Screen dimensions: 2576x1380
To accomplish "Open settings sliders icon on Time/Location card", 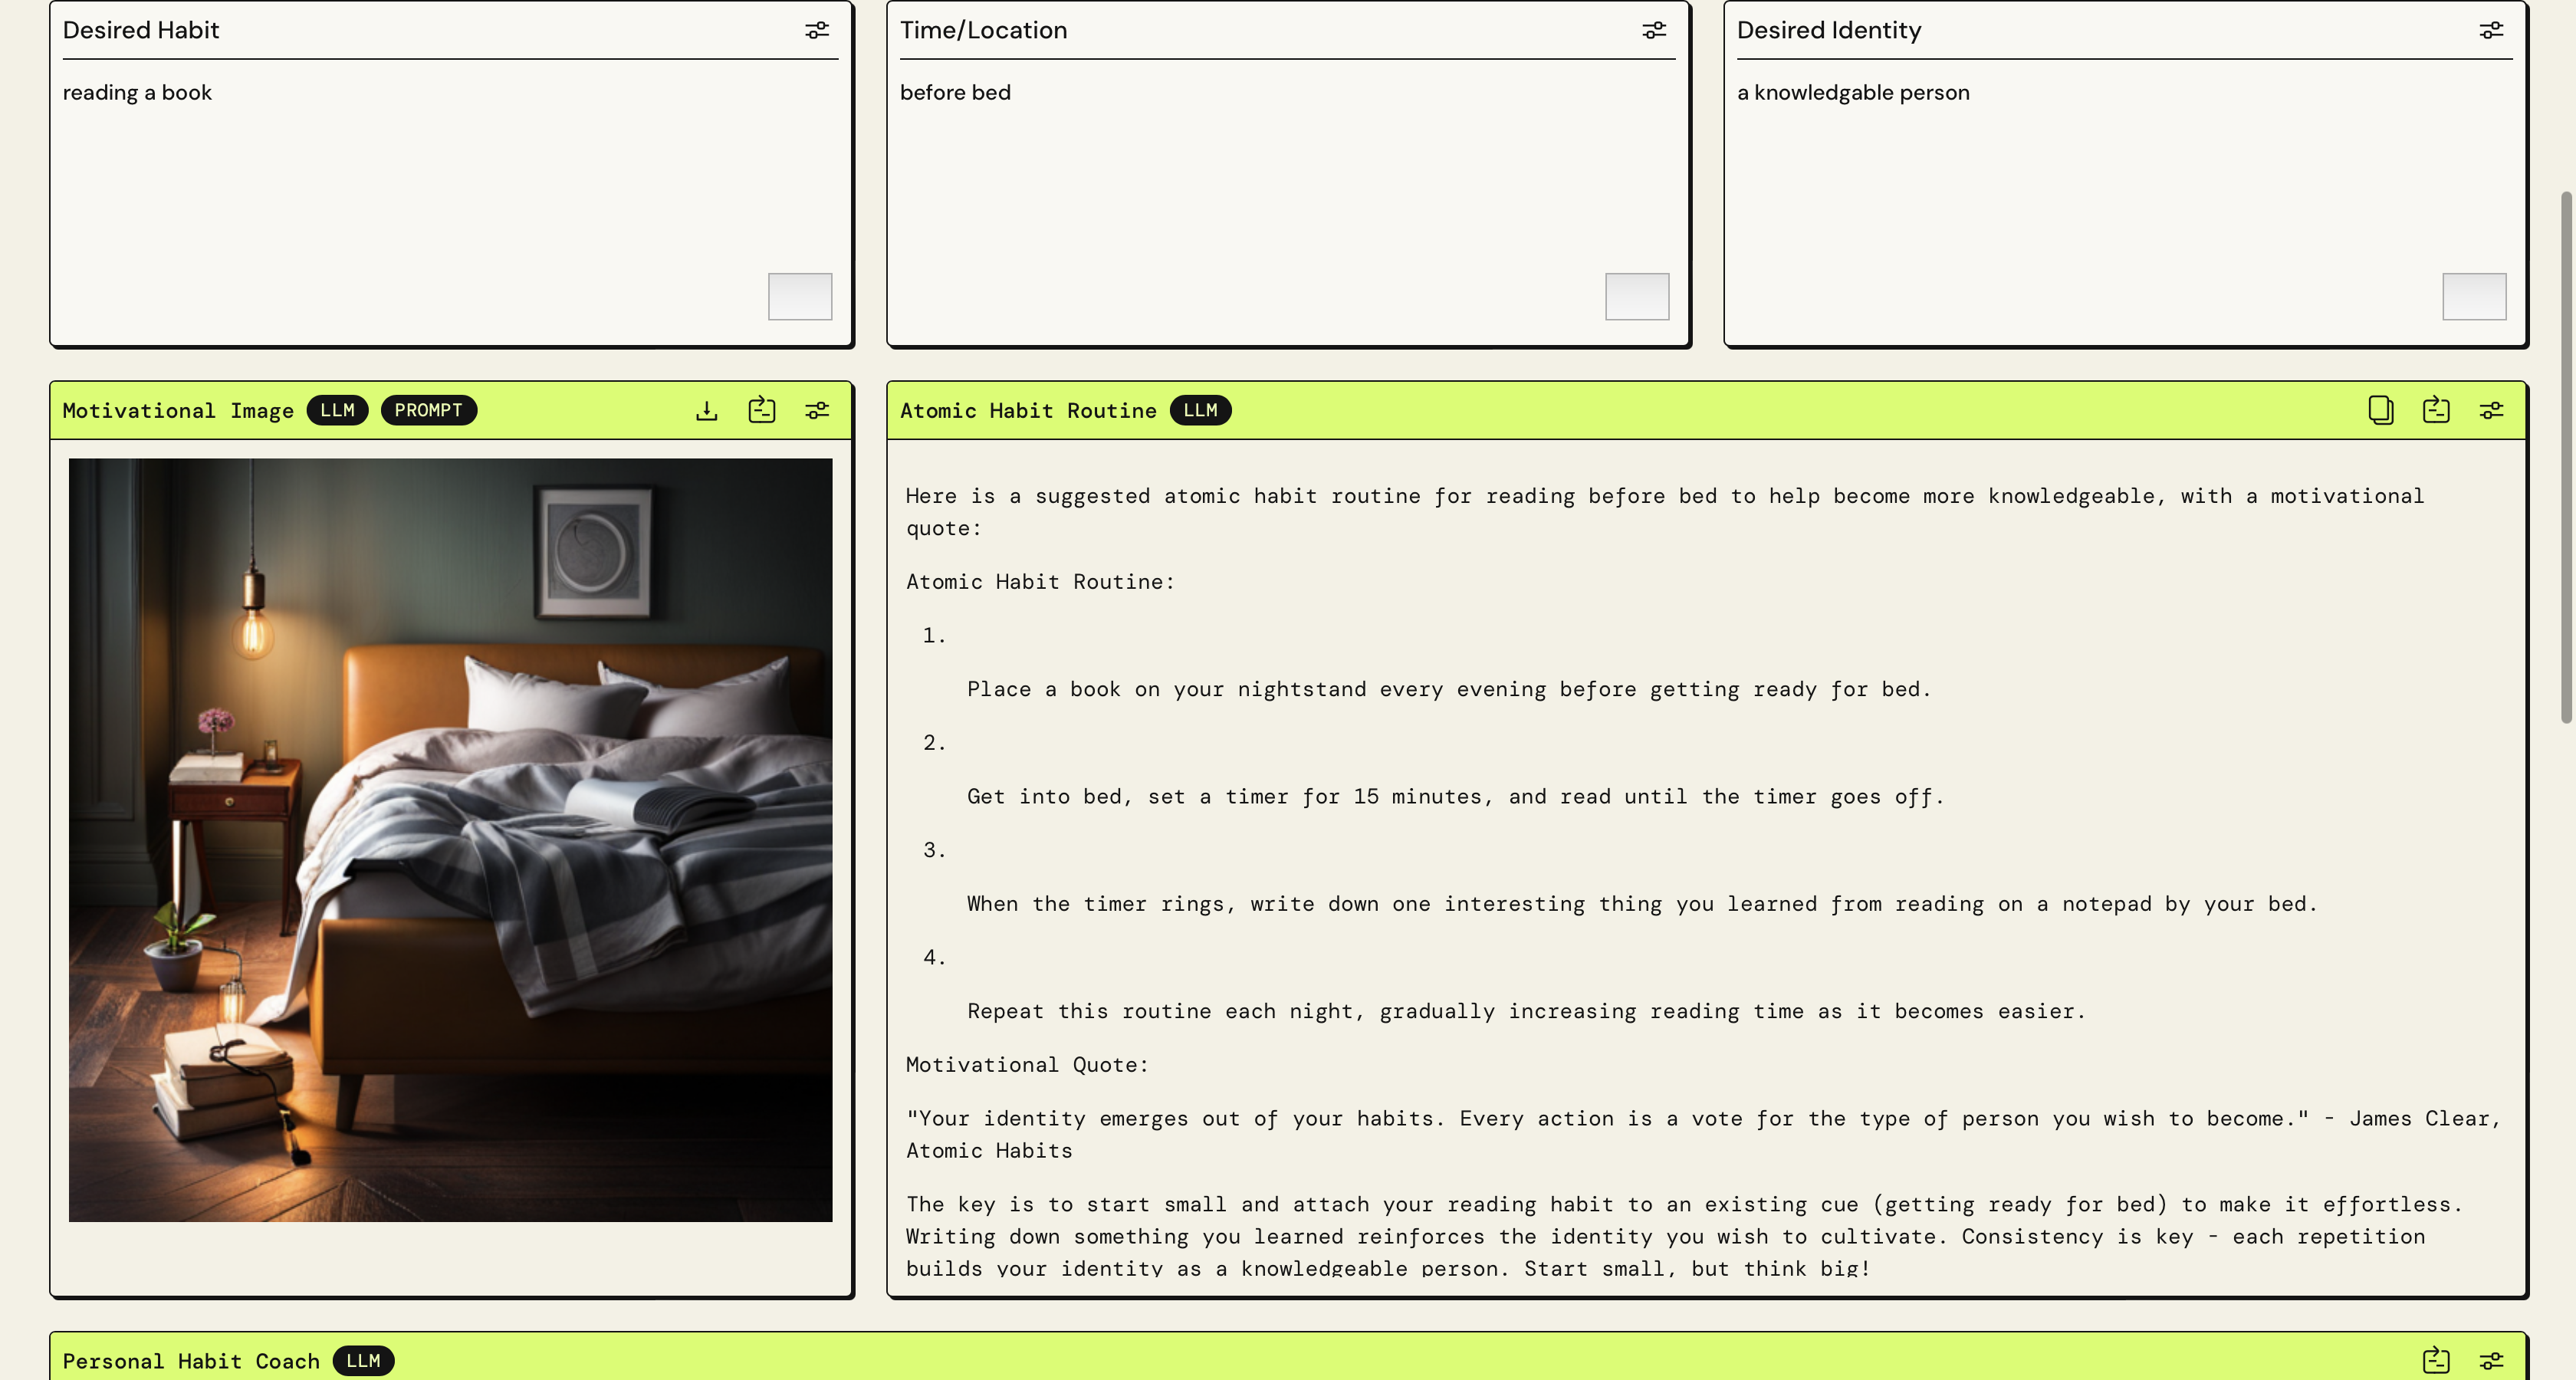I will pos(1654,30).
